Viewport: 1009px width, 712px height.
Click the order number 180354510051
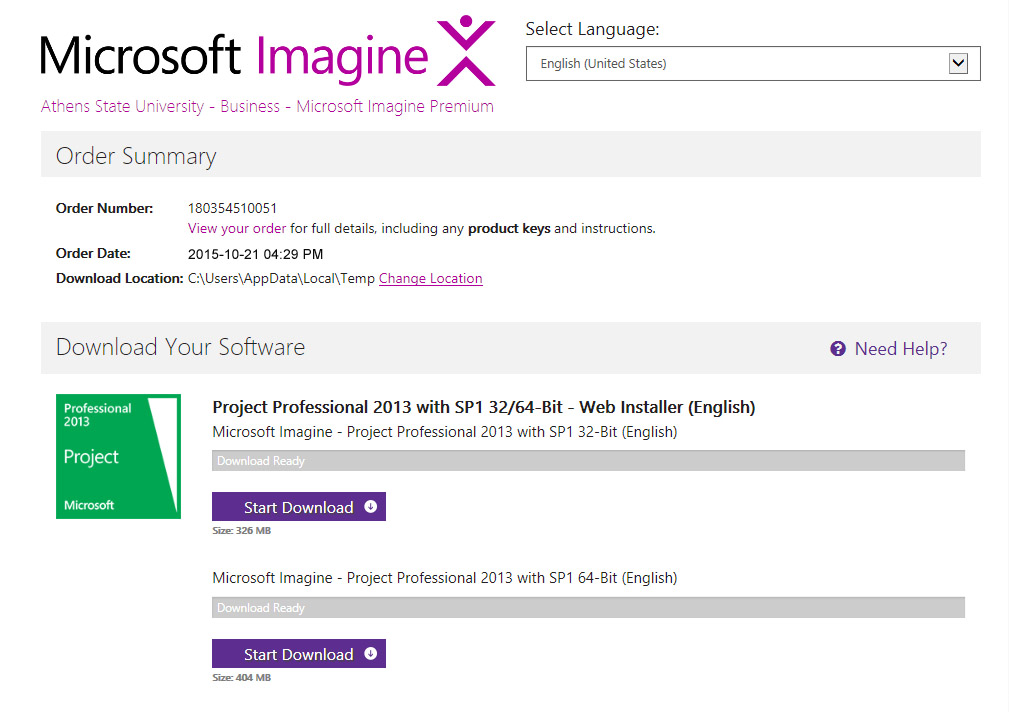click(232, 208)
